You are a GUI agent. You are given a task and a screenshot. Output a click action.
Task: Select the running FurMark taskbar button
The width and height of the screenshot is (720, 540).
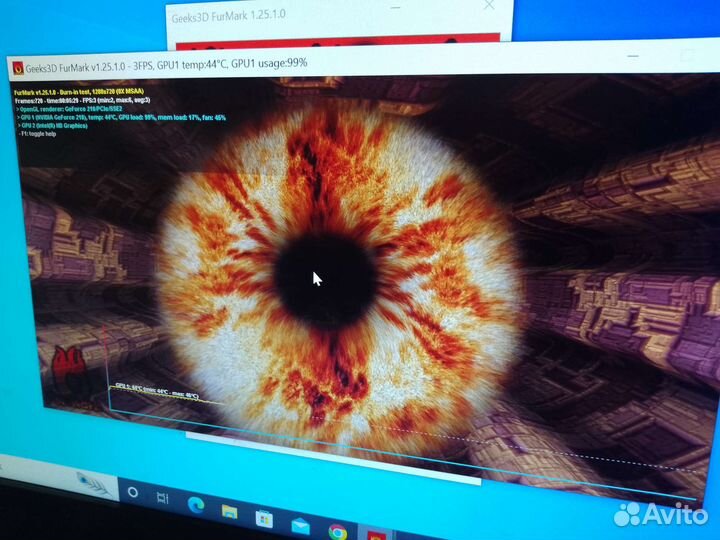pyautogui.click(x=376, y=535)
